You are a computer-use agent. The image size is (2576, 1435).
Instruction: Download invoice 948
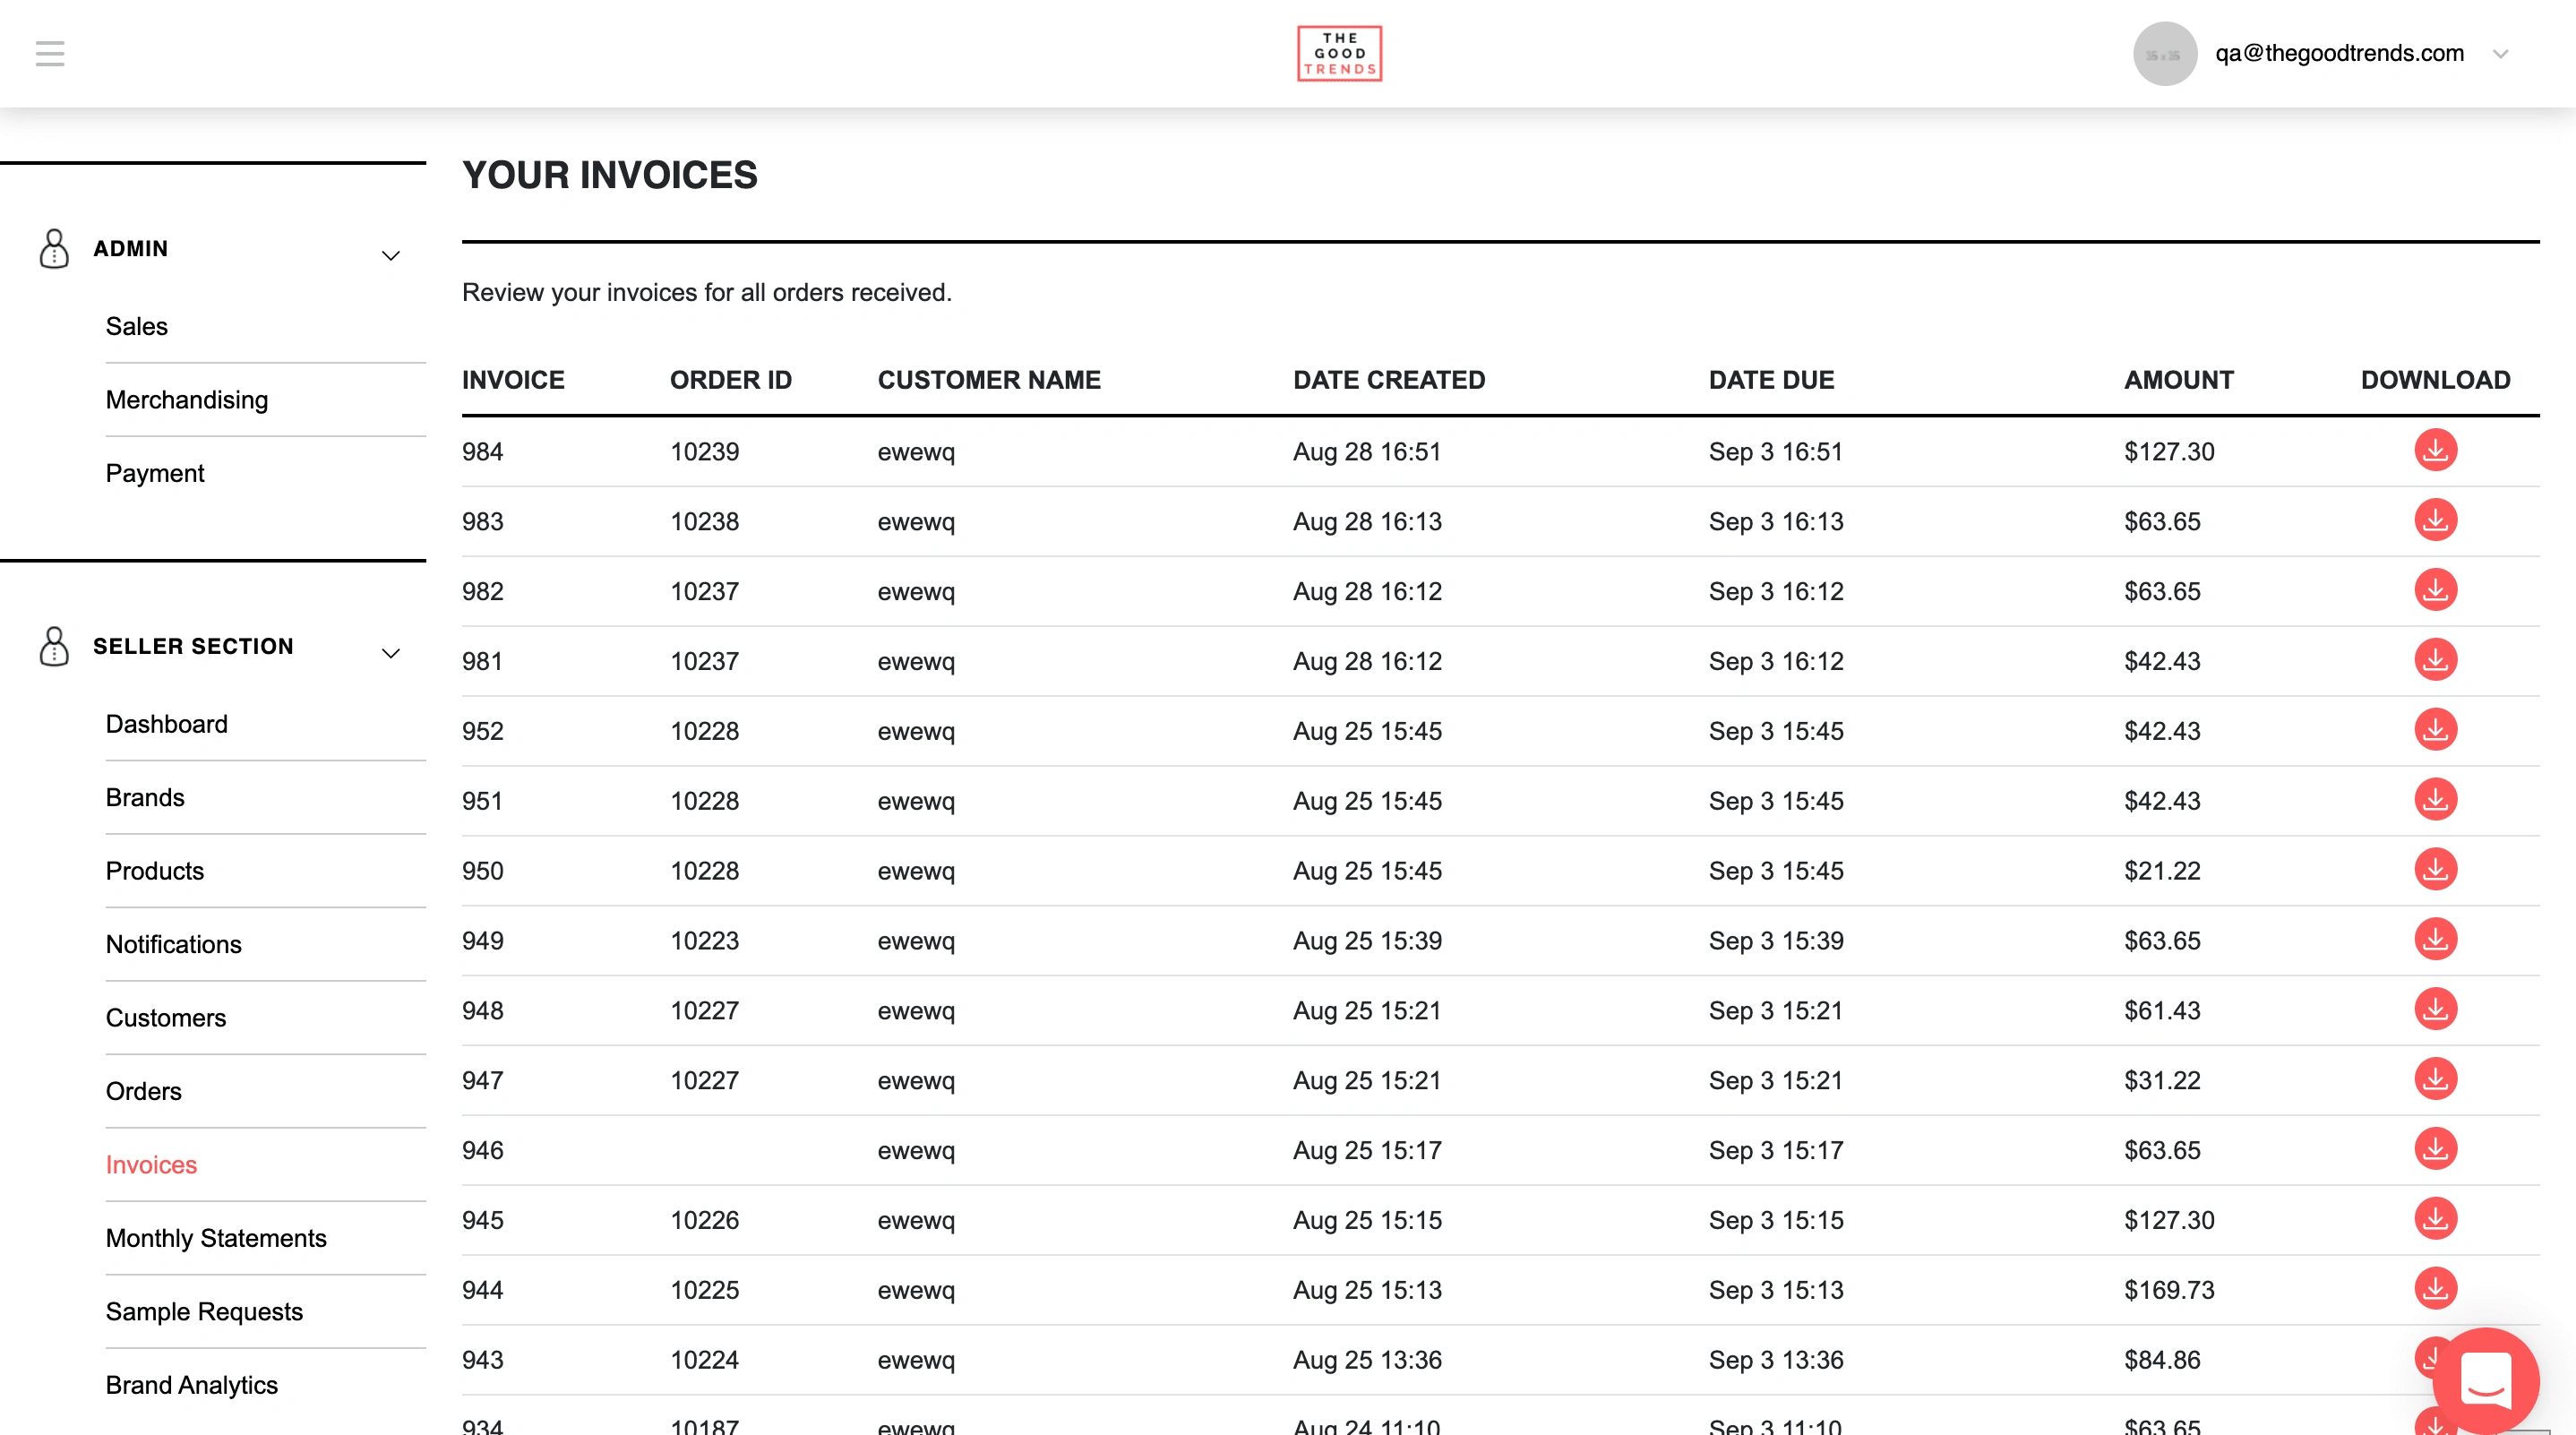click(2435, 1009)
